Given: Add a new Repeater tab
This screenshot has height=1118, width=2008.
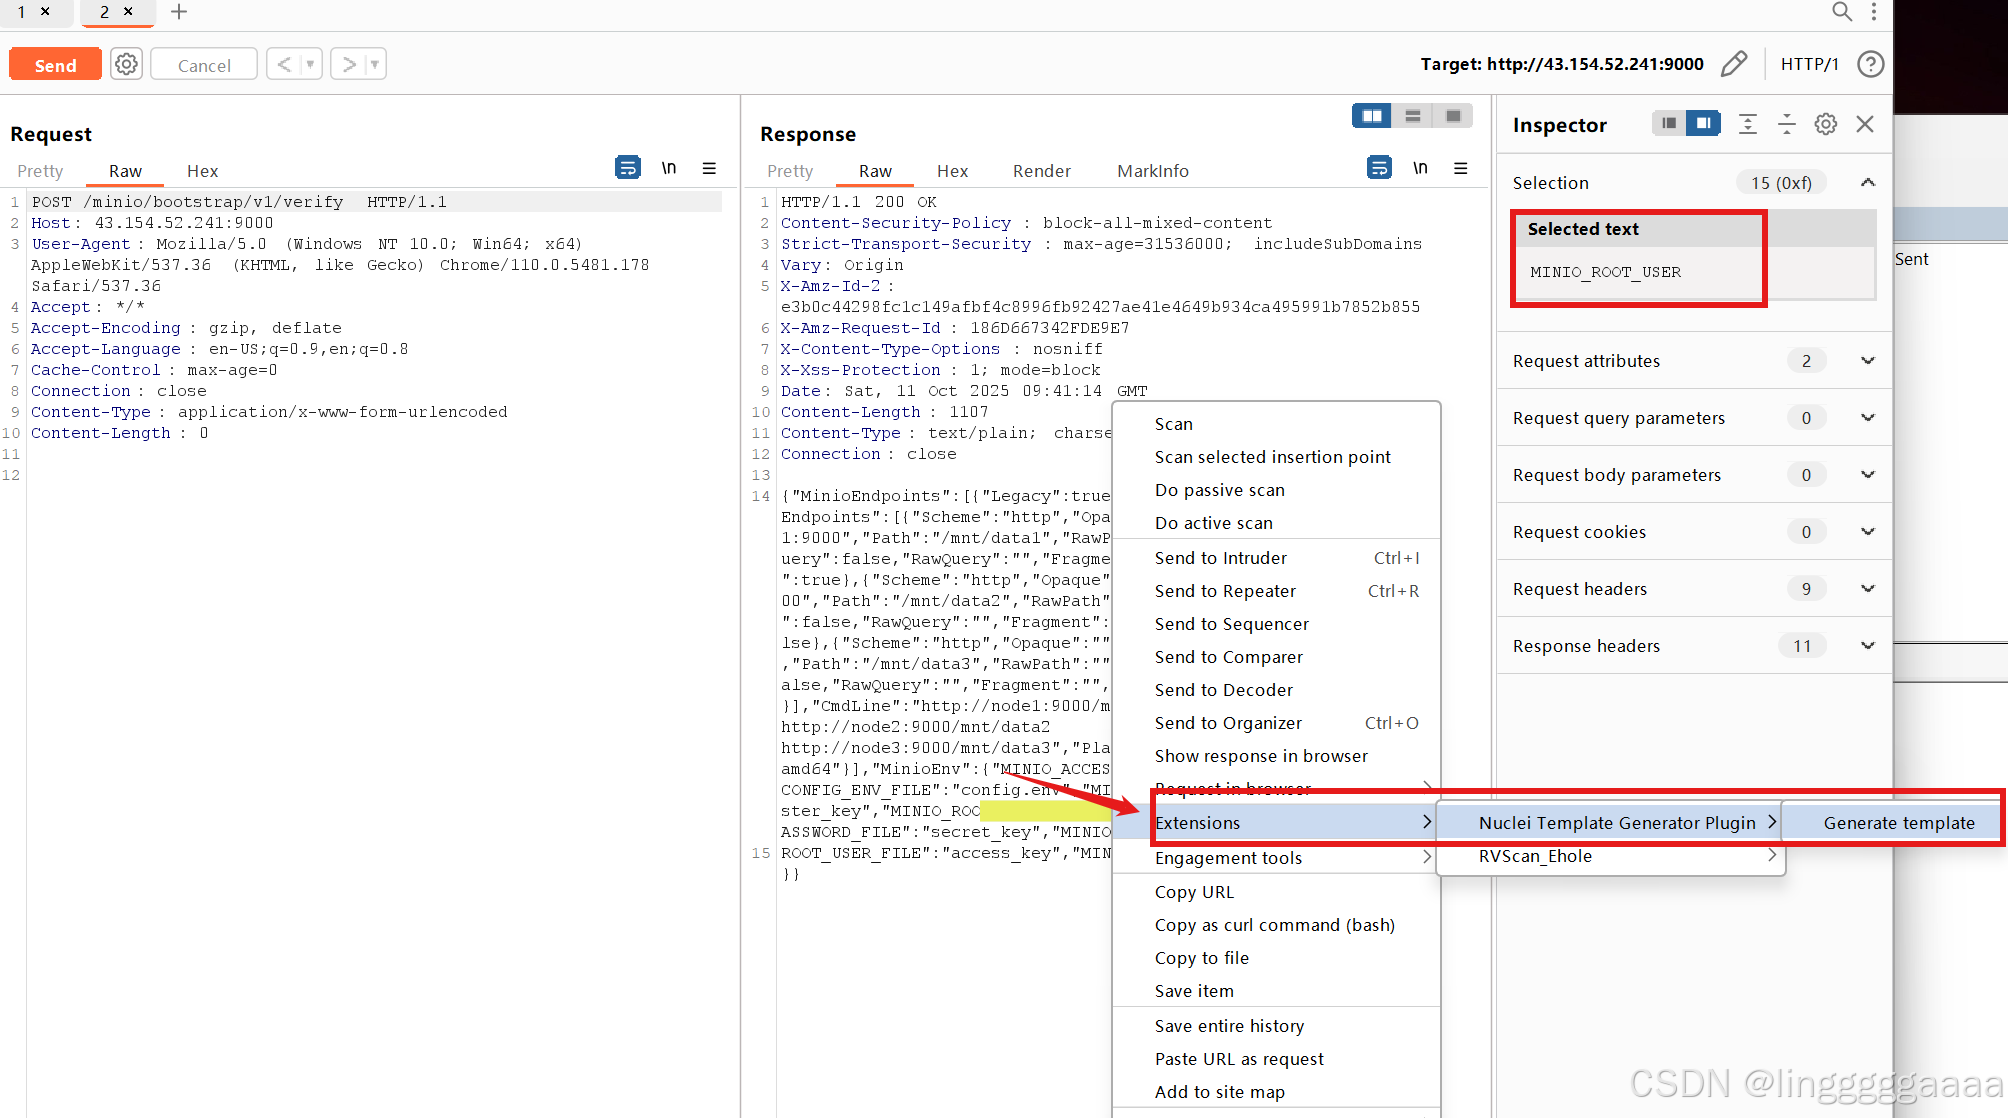Looking at the screenshot, I should [x=179, y=12].
